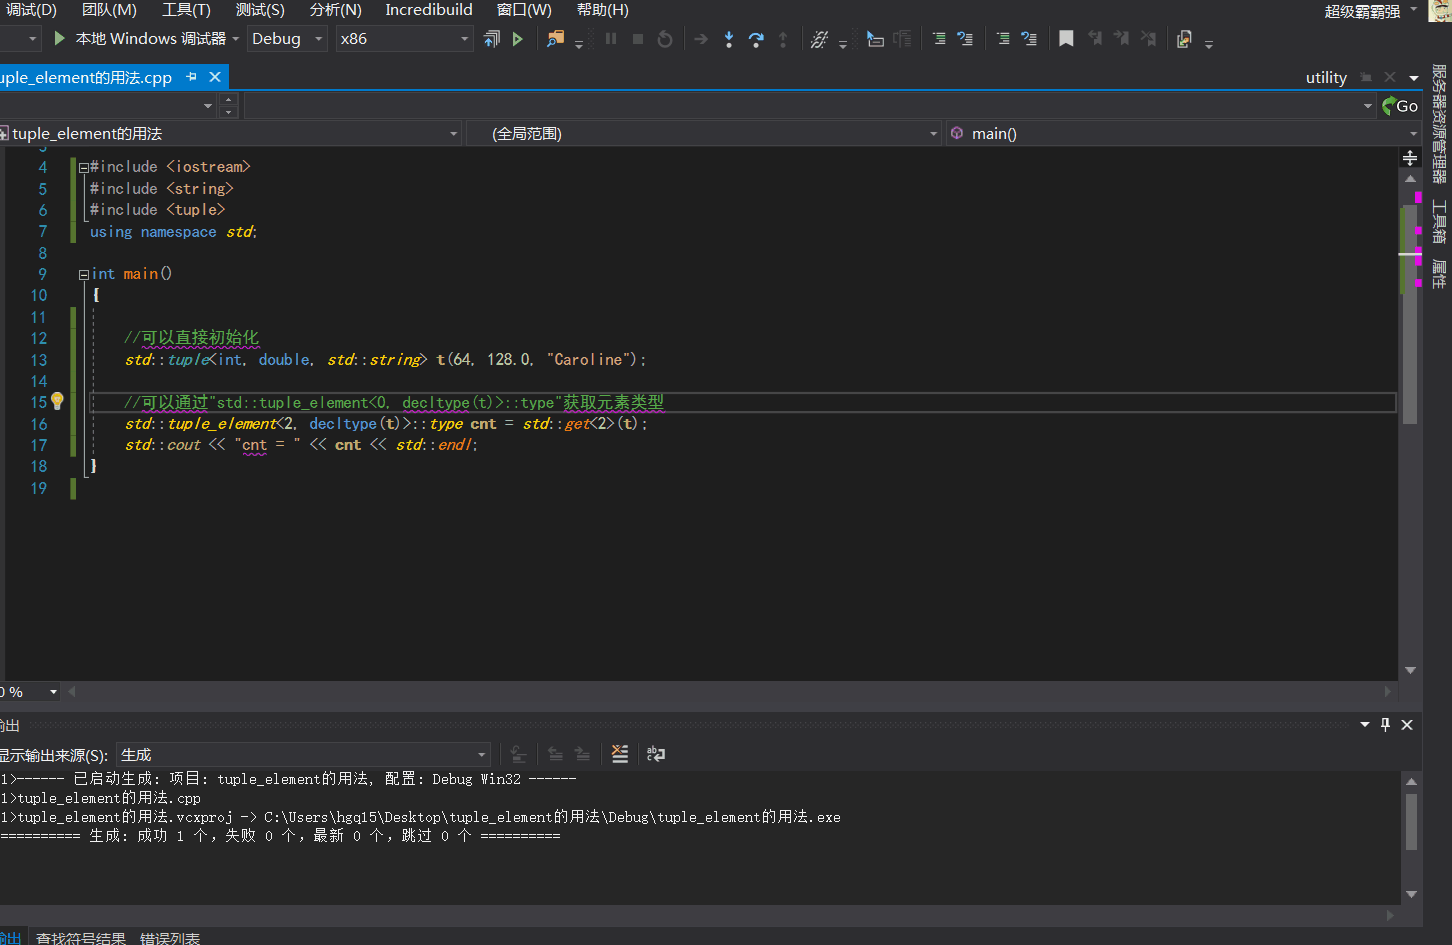Image resolution: width=1452 pixels, height=945 pixels.
Task: Open the main() member dropdown
Action: pos(1183,133)
